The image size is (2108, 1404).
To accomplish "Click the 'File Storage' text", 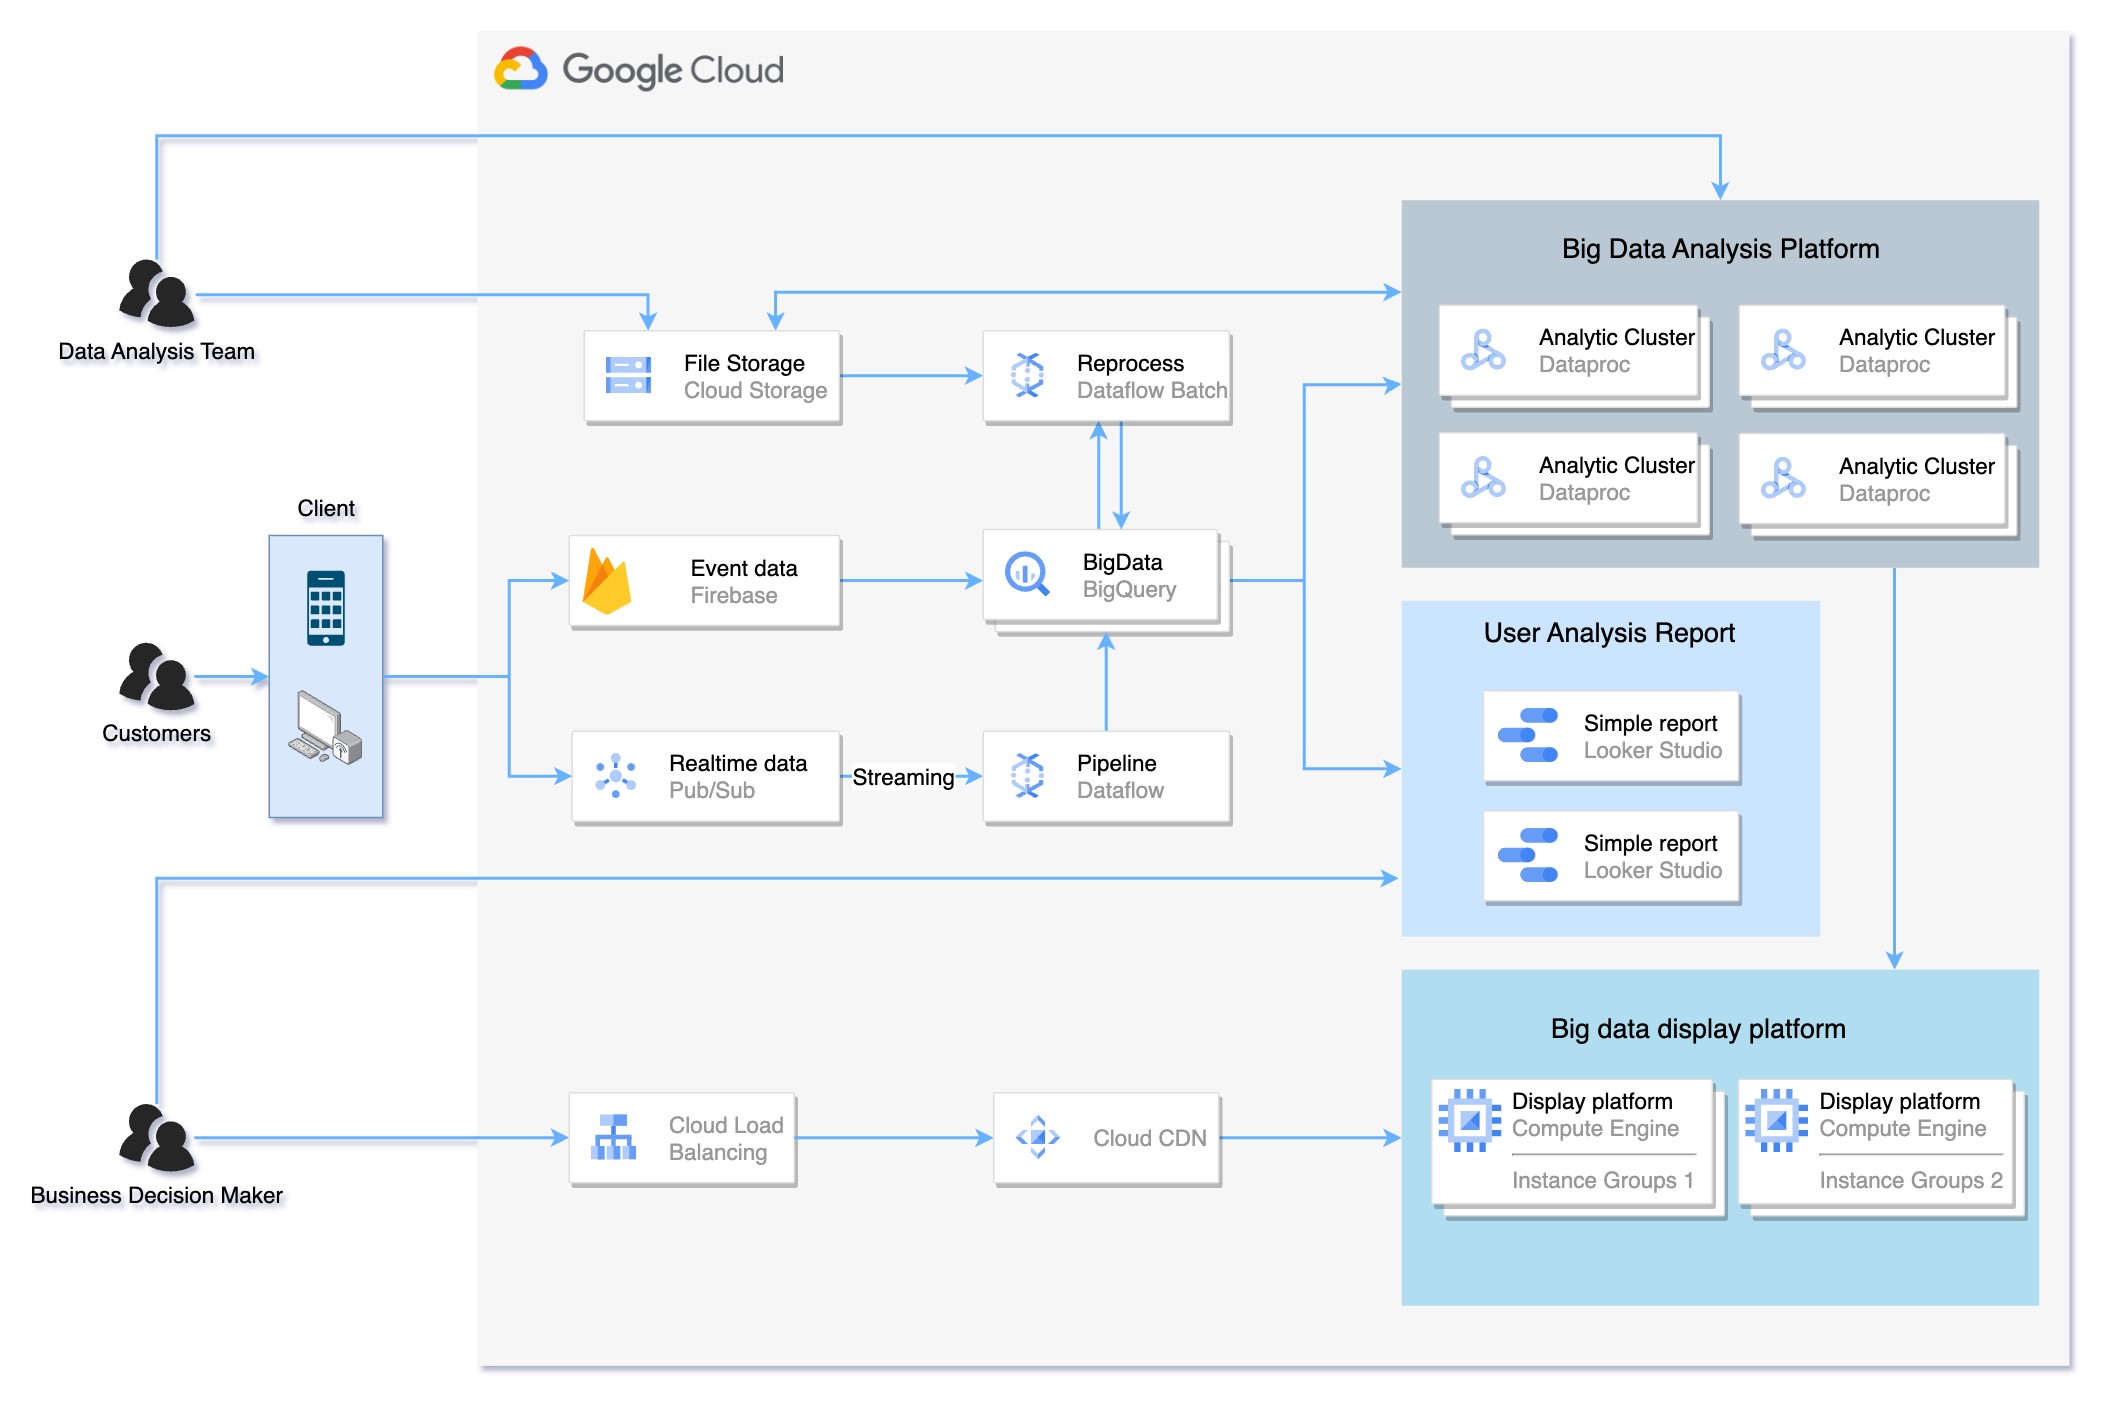I will (744, 363).
